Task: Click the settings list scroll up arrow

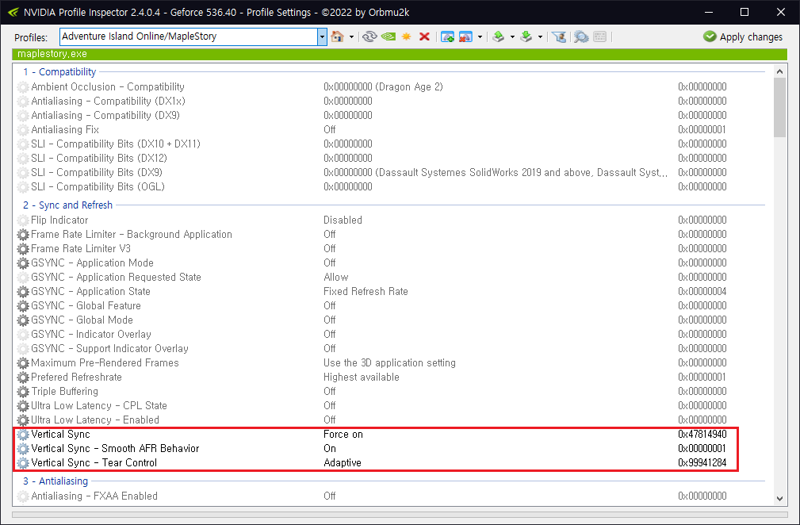Action: (x=780, y=71)
